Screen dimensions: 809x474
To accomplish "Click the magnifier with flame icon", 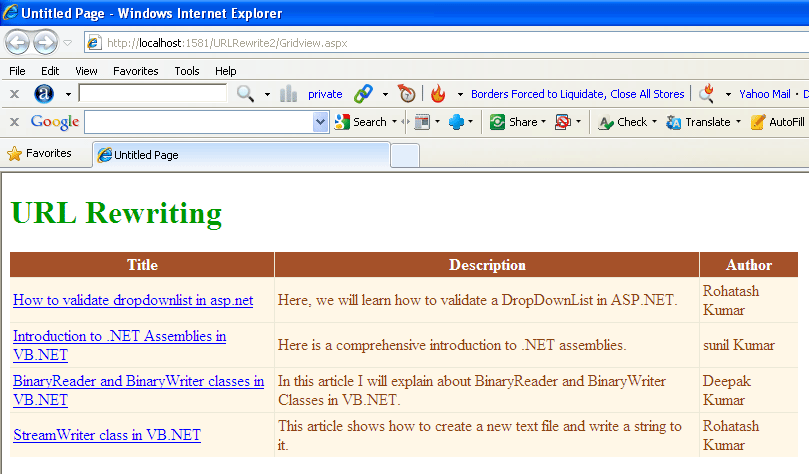I will tap(706, 93).
